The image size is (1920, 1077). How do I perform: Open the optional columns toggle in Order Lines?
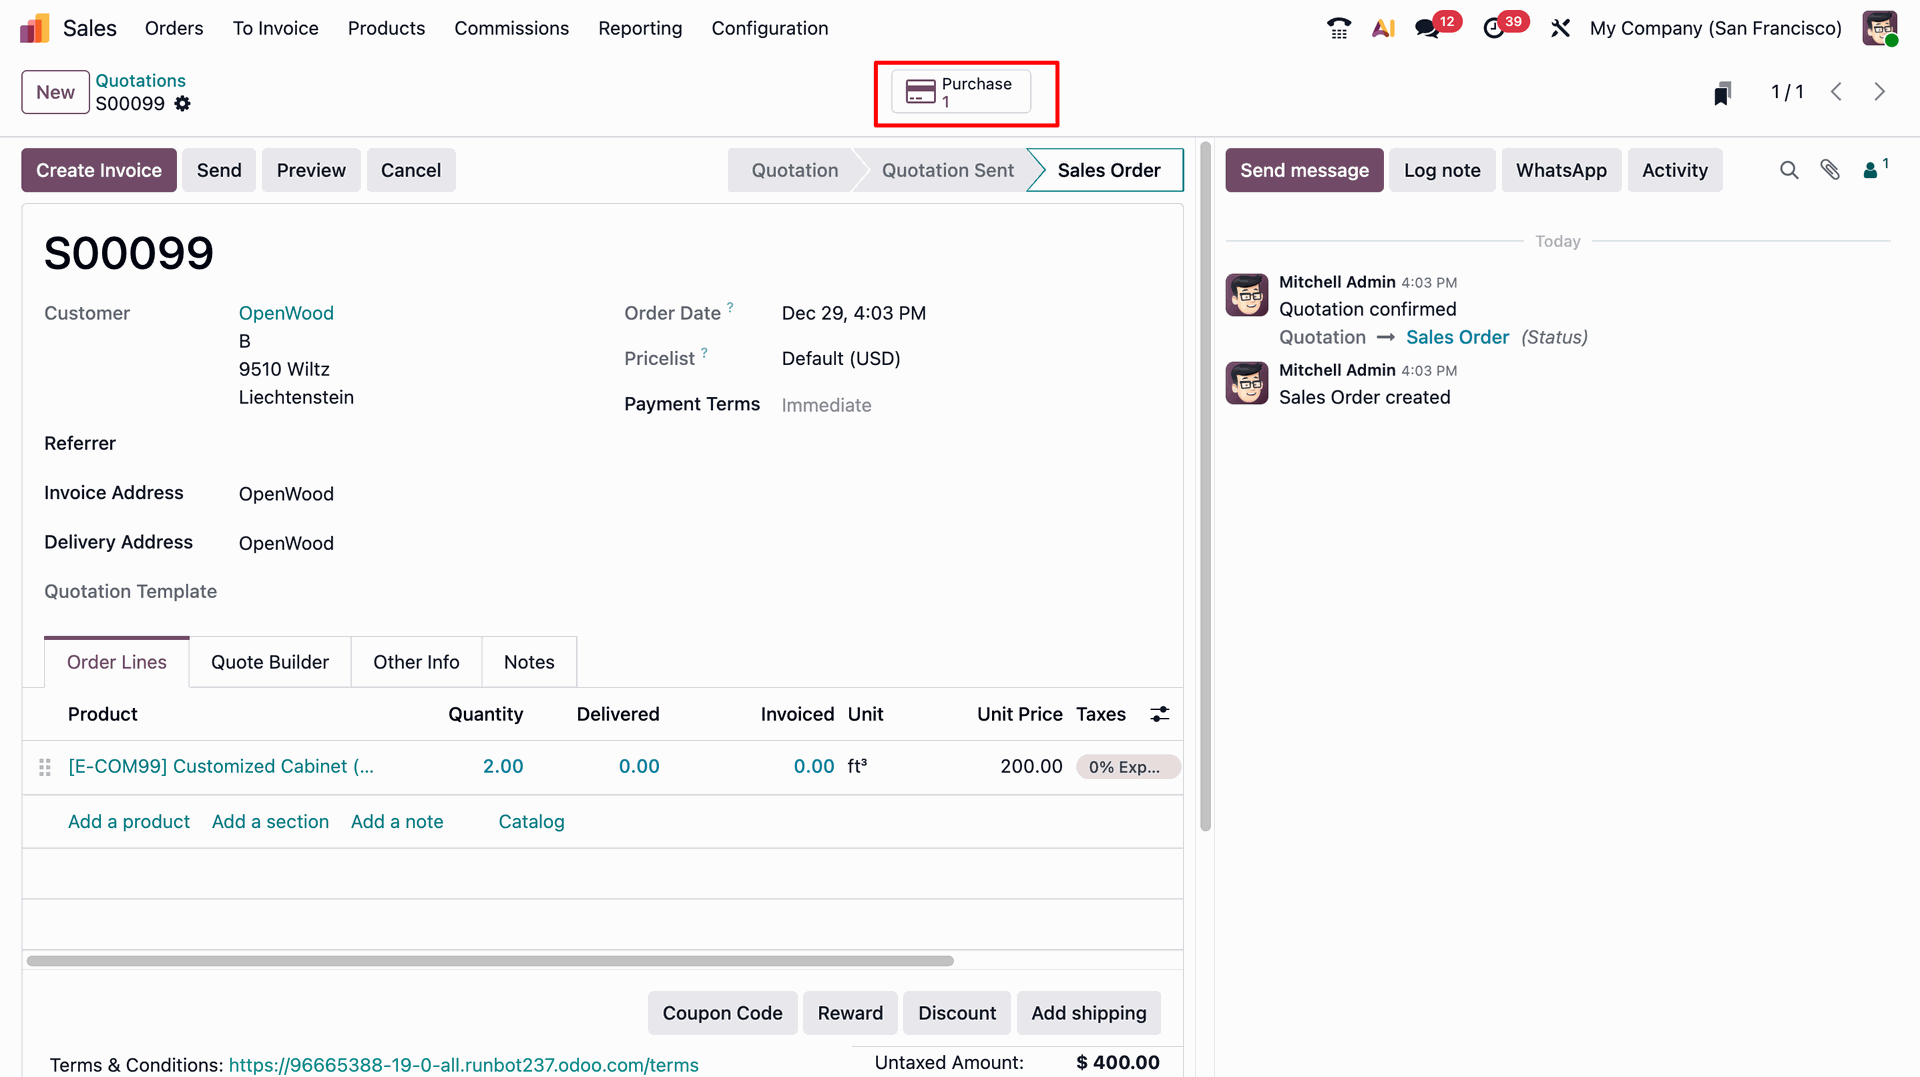[x=1159, y=714]
